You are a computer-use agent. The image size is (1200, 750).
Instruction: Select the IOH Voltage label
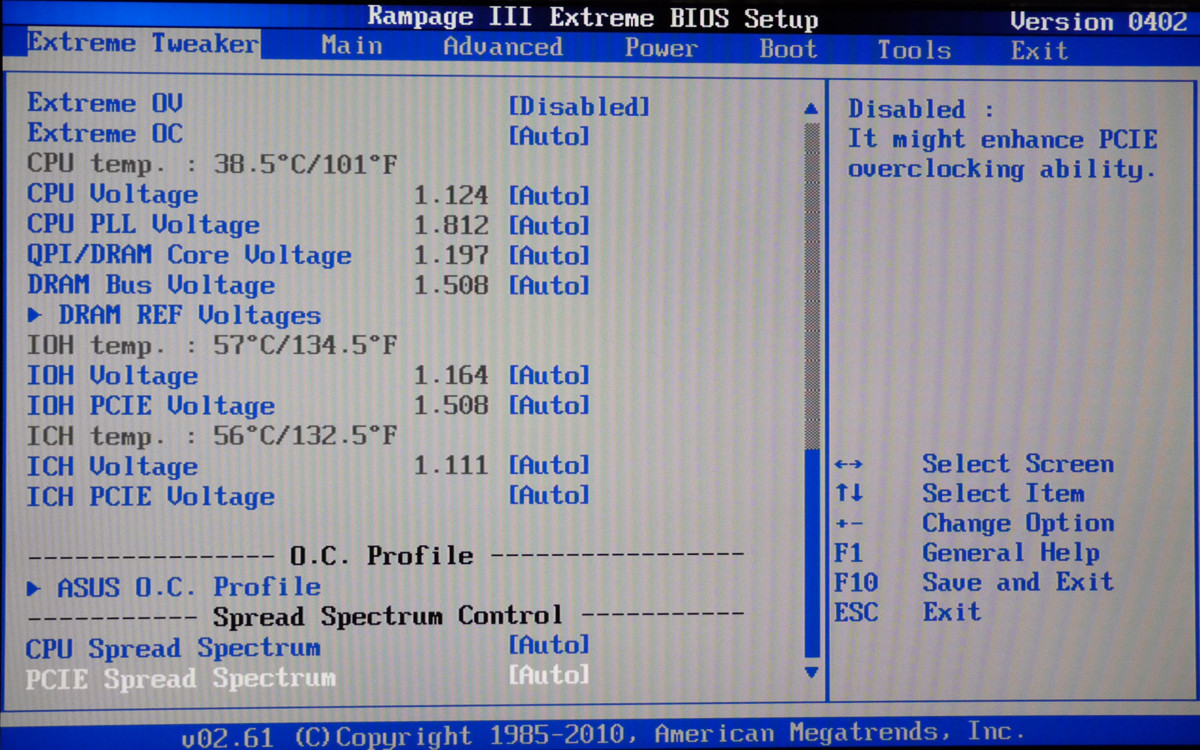tap(113, 376)
